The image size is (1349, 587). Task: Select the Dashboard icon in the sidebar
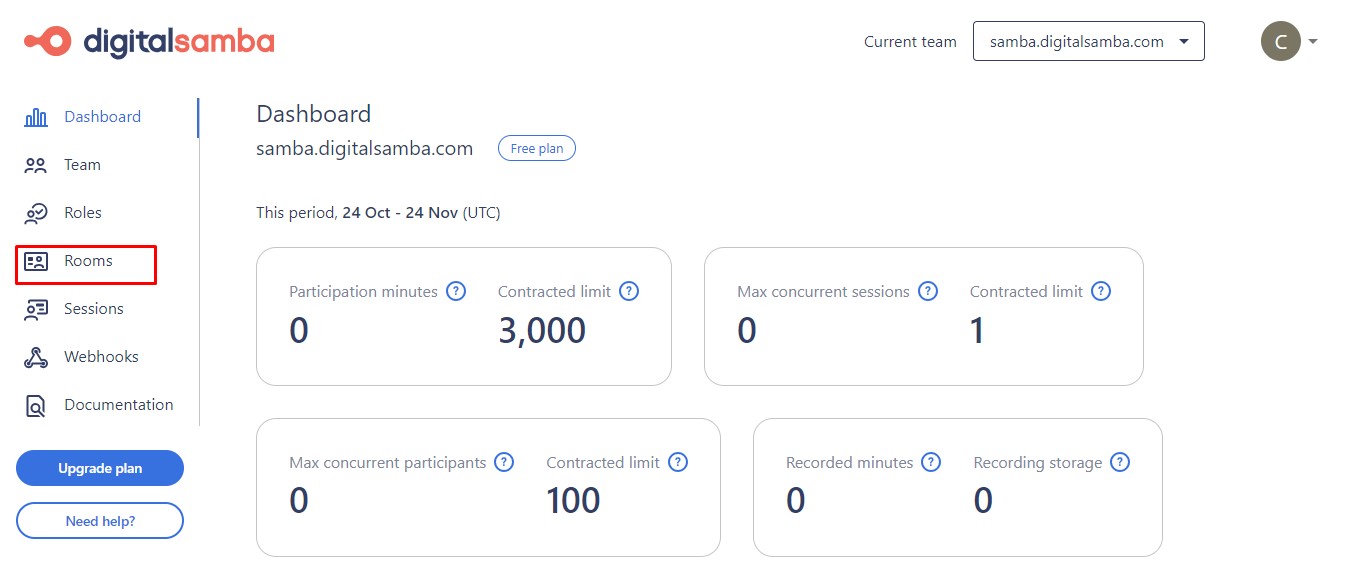coord(34,116)
